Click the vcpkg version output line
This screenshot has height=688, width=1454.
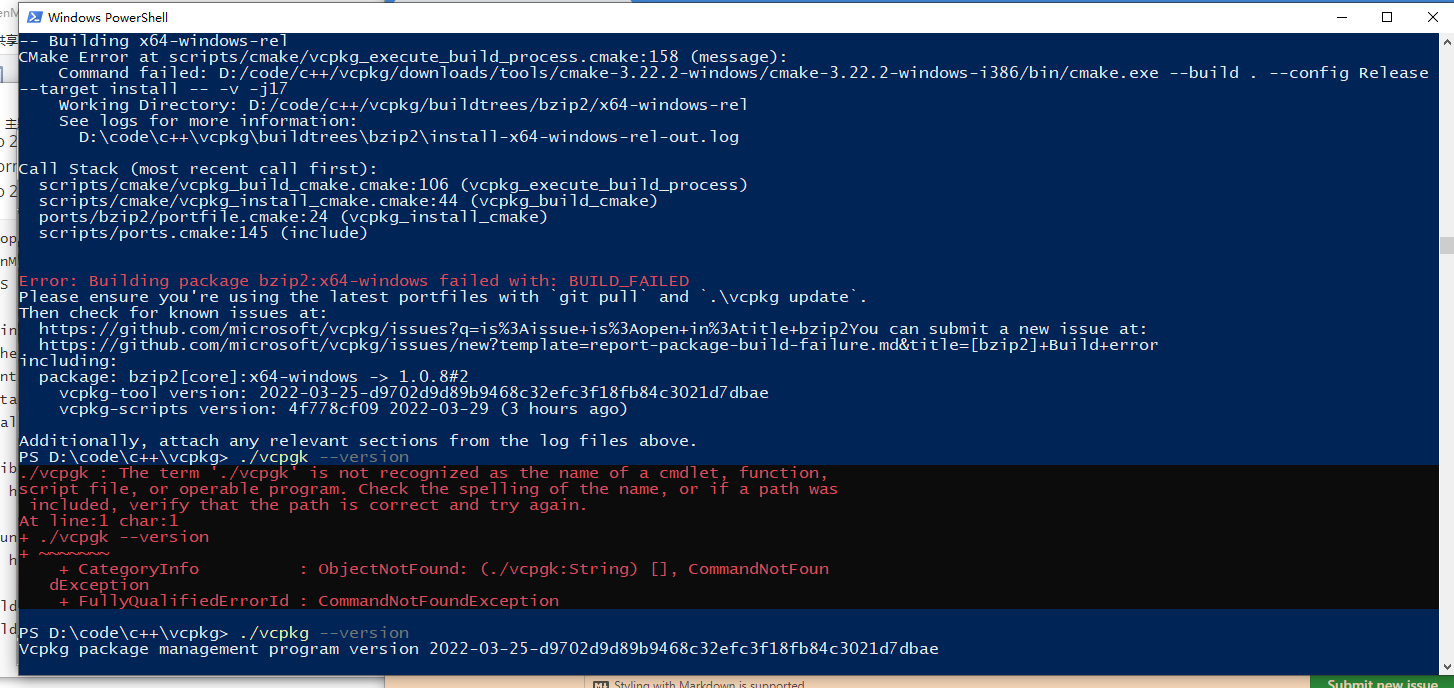tap(480, 648)
